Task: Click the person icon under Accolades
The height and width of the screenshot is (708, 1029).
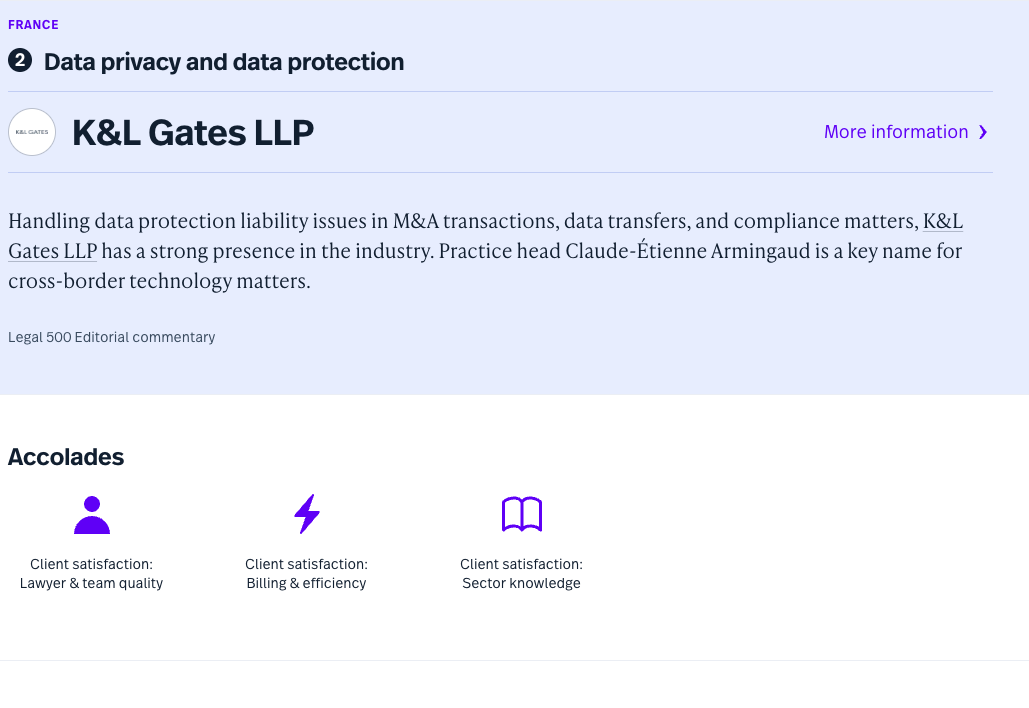Action: 92,515
